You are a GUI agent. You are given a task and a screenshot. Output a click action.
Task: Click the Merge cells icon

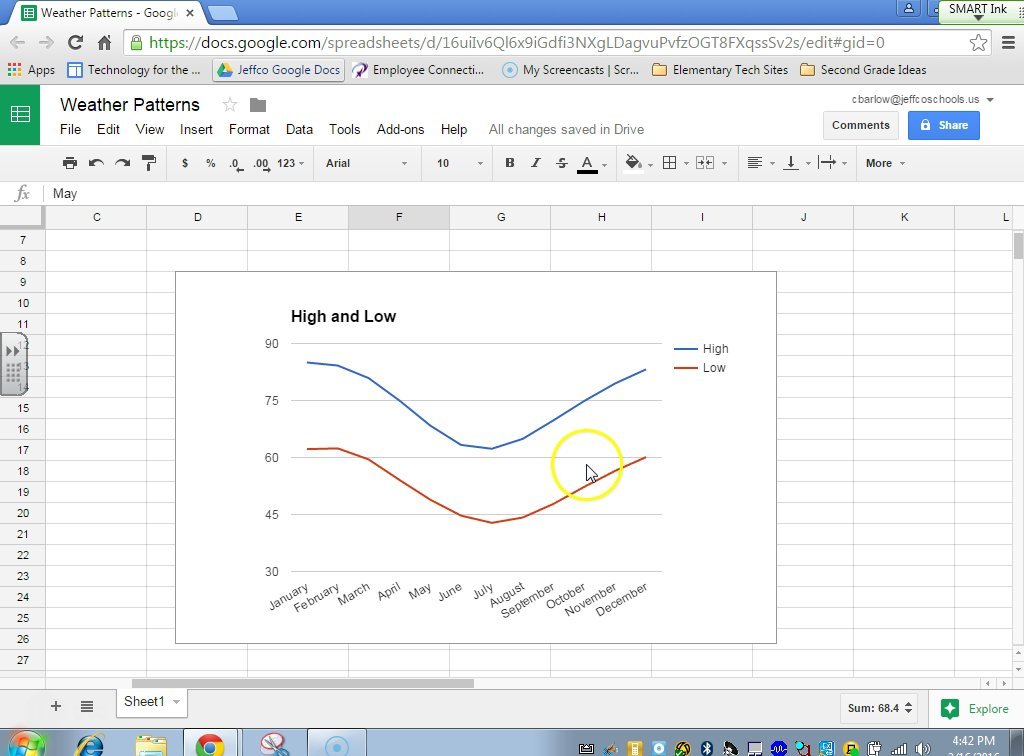click(703, 162)
